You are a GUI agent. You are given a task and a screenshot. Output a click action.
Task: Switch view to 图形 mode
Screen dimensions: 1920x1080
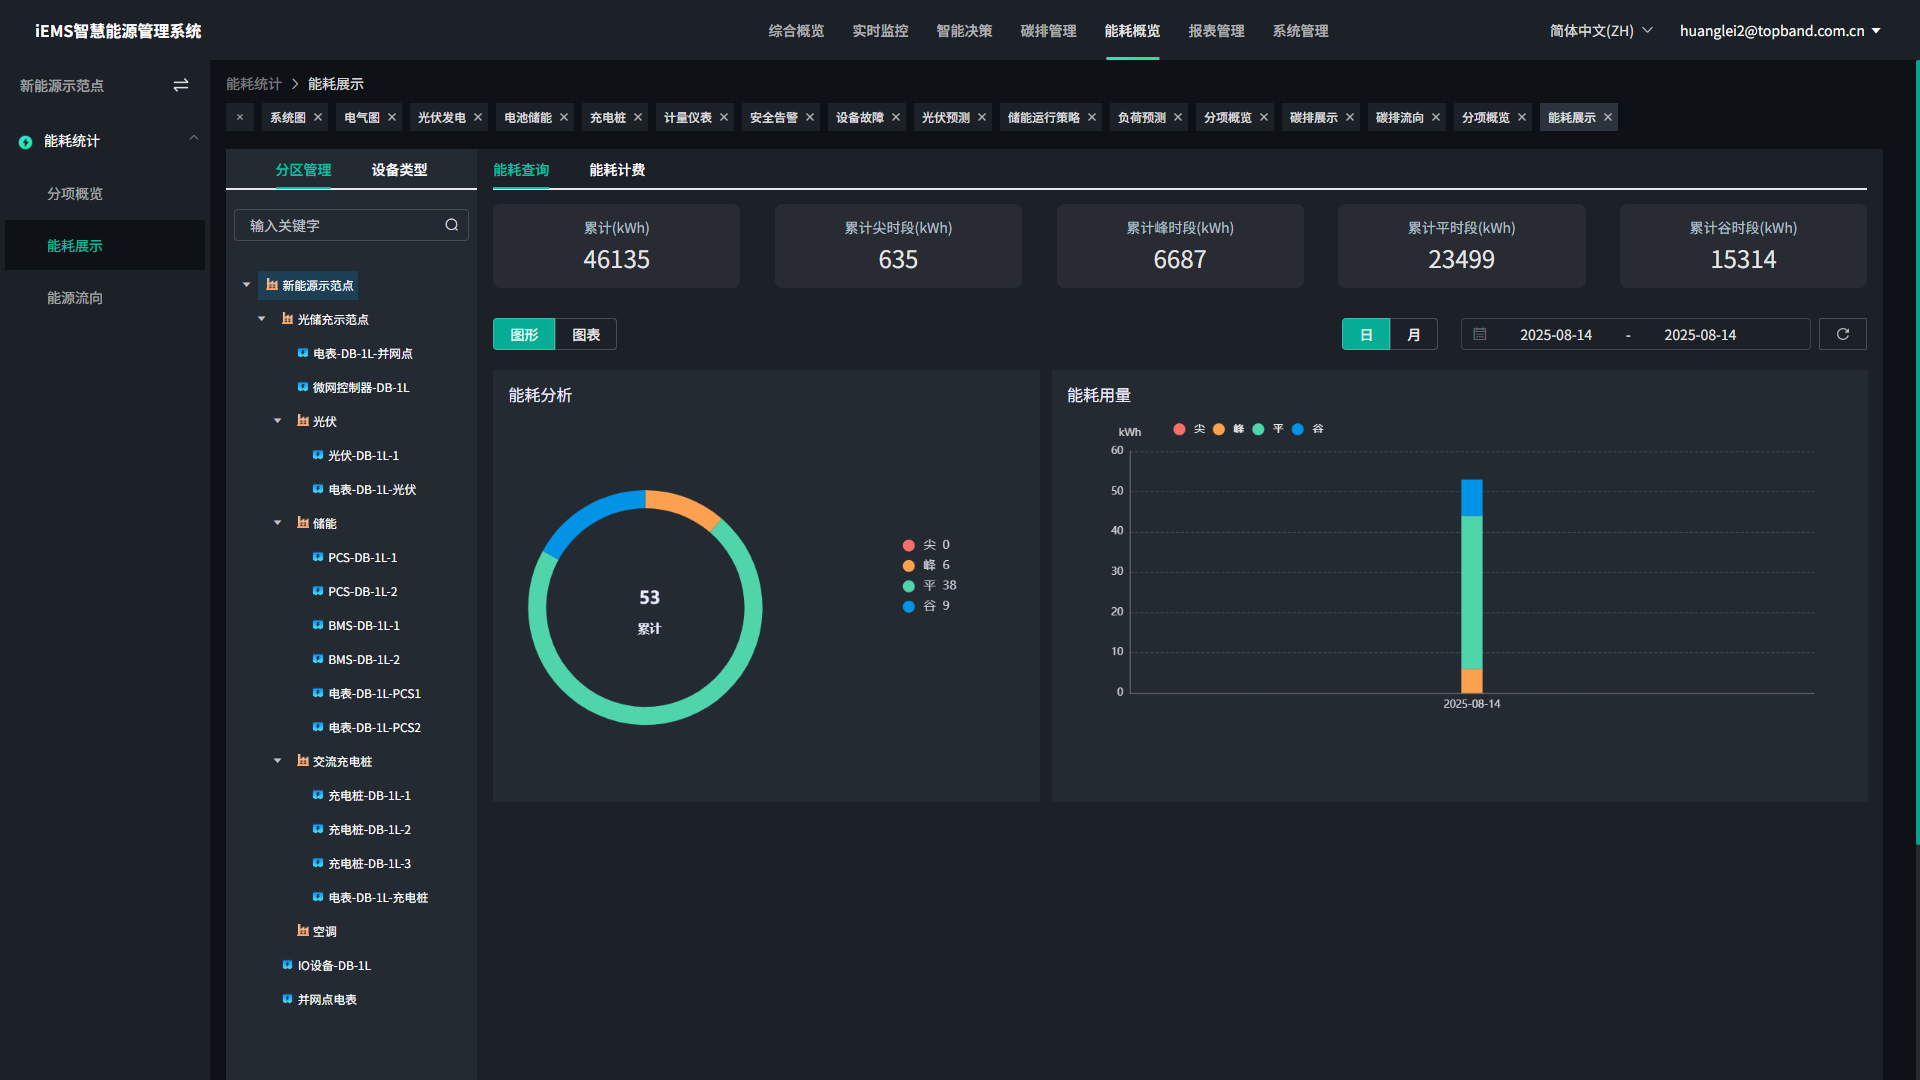(x=524, y=334)
